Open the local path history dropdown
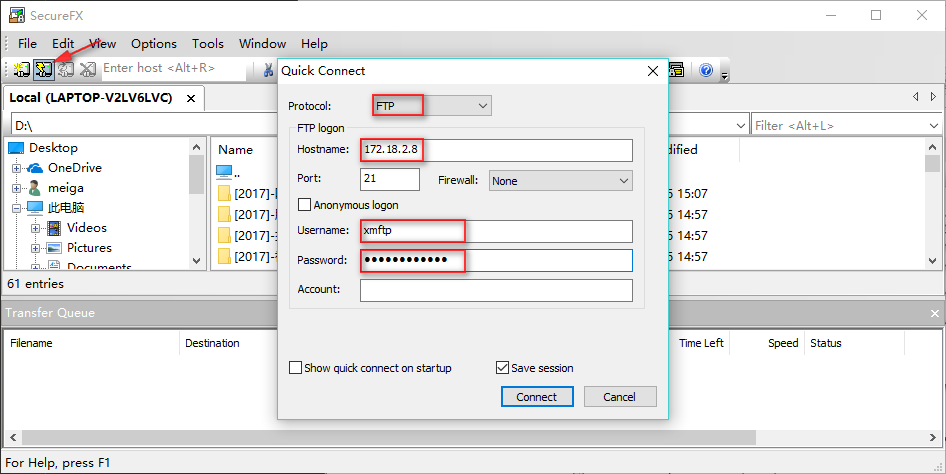Screen dimensions: 946x474 (741, 125)
